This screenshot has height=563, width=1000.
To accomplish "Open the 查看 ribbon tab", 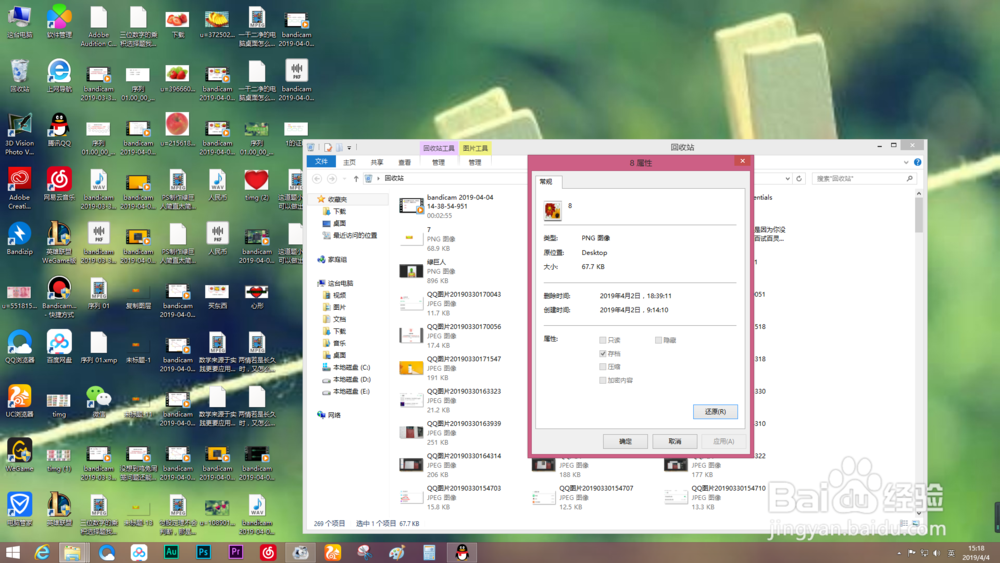I will point(405,163).
